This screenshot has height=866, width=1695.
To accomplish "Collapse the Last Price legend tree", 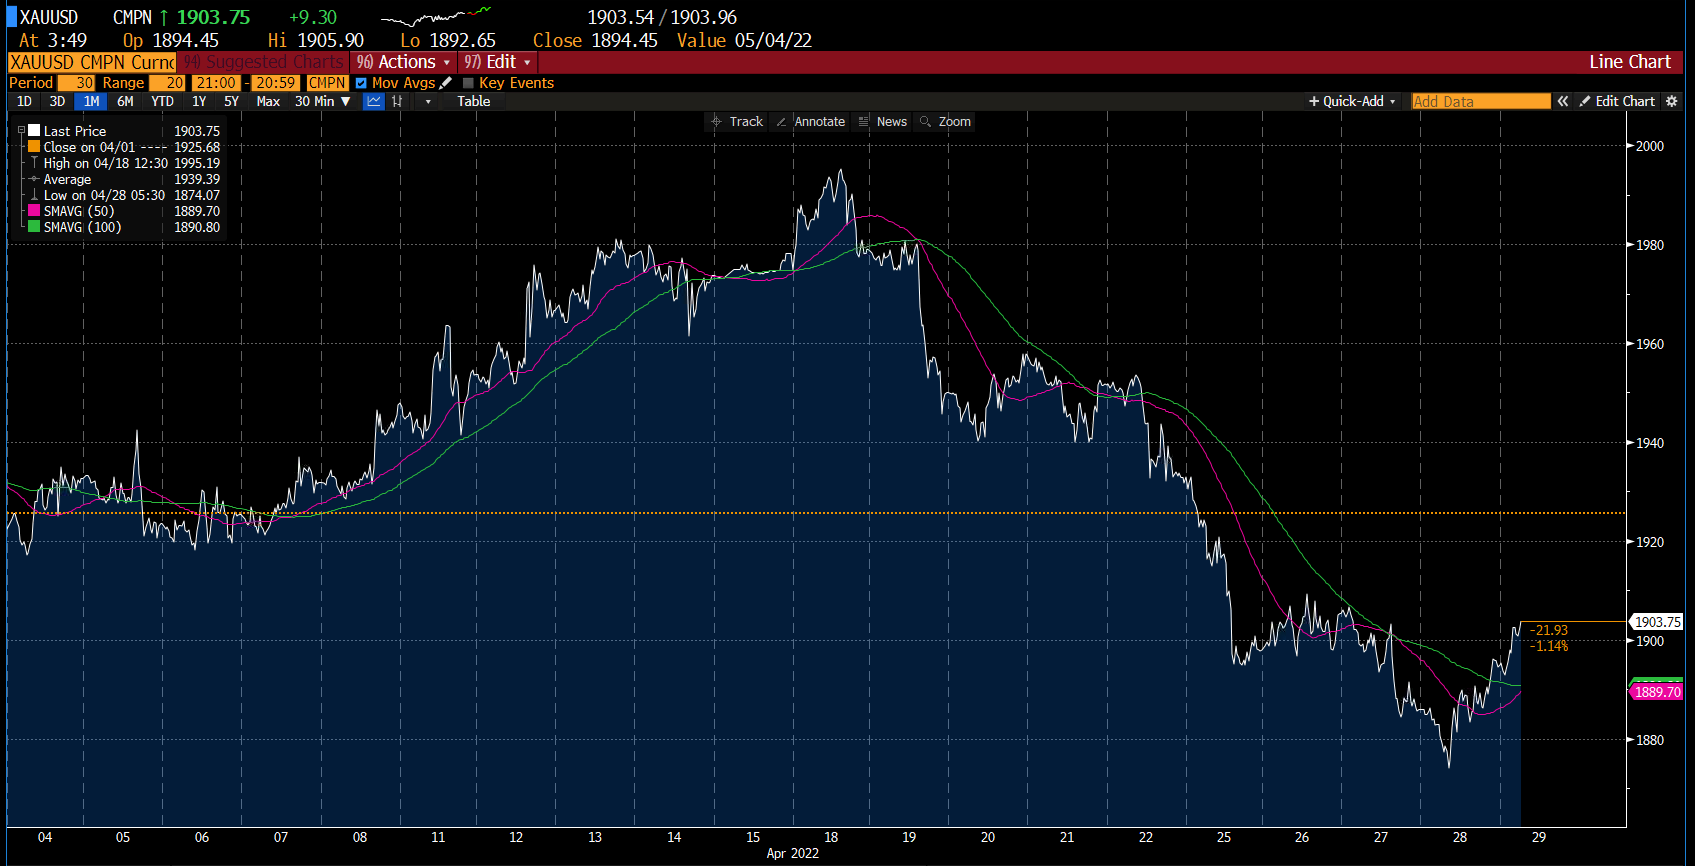I will click(x=21, y=130).
